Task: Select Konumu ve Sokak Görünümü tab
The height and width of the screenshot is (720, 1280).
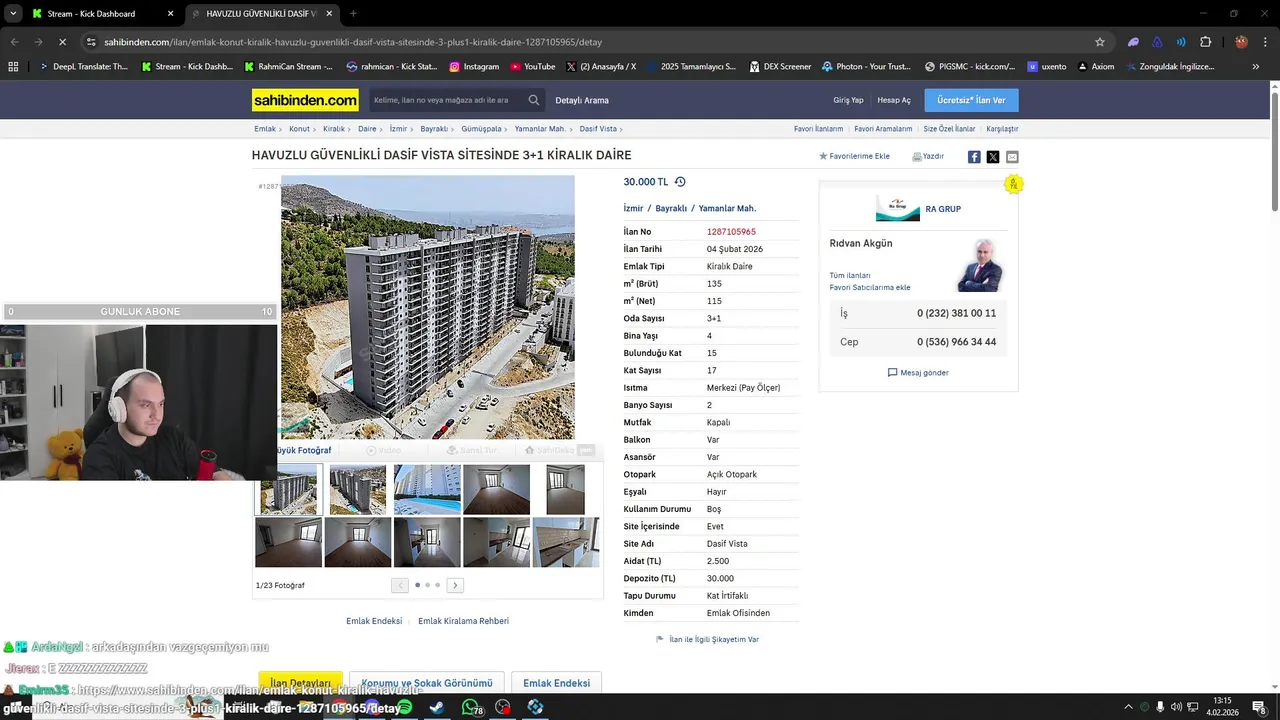Action: tap(427, 683)
